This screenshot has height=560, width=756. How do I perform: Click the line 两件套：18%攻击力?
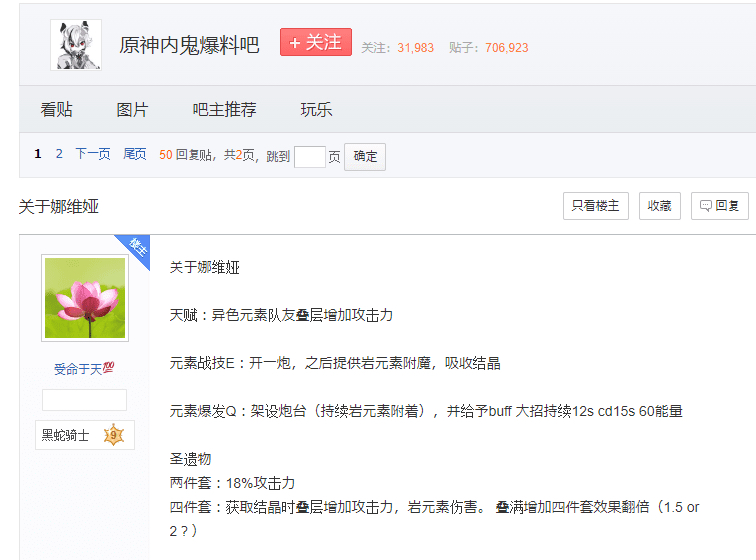tap(232, 483)
